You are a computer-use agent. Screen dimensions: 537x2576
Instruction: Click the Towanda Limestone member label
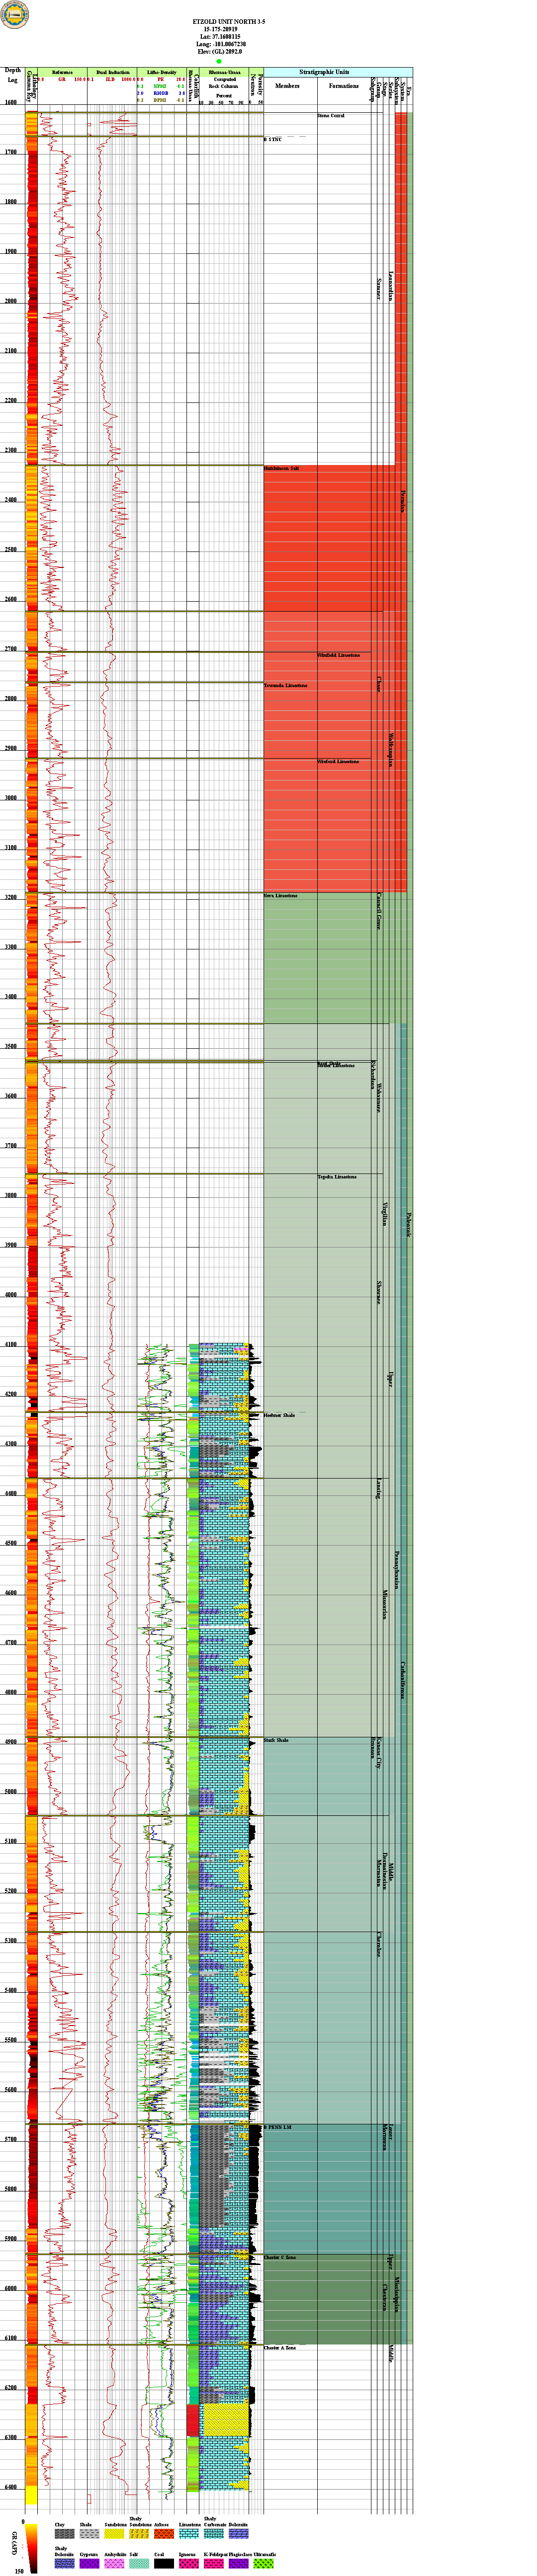[x=286, y=685]
